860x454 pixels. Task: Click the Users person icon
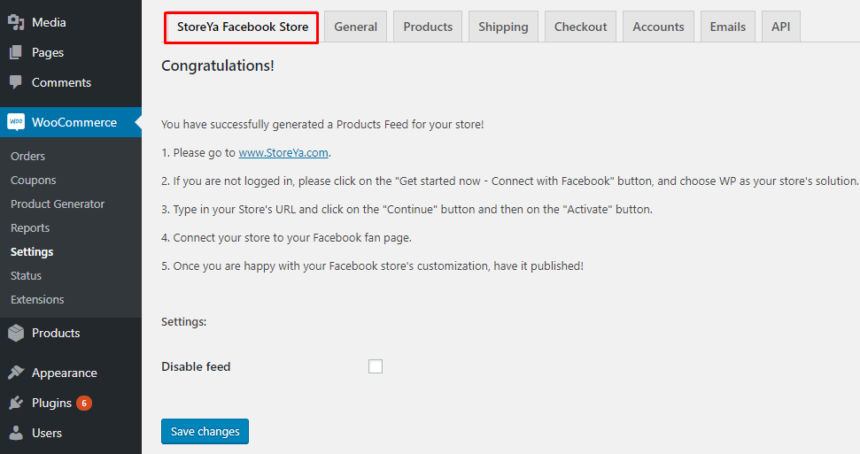pyautogui.click(x=16, y=433)
